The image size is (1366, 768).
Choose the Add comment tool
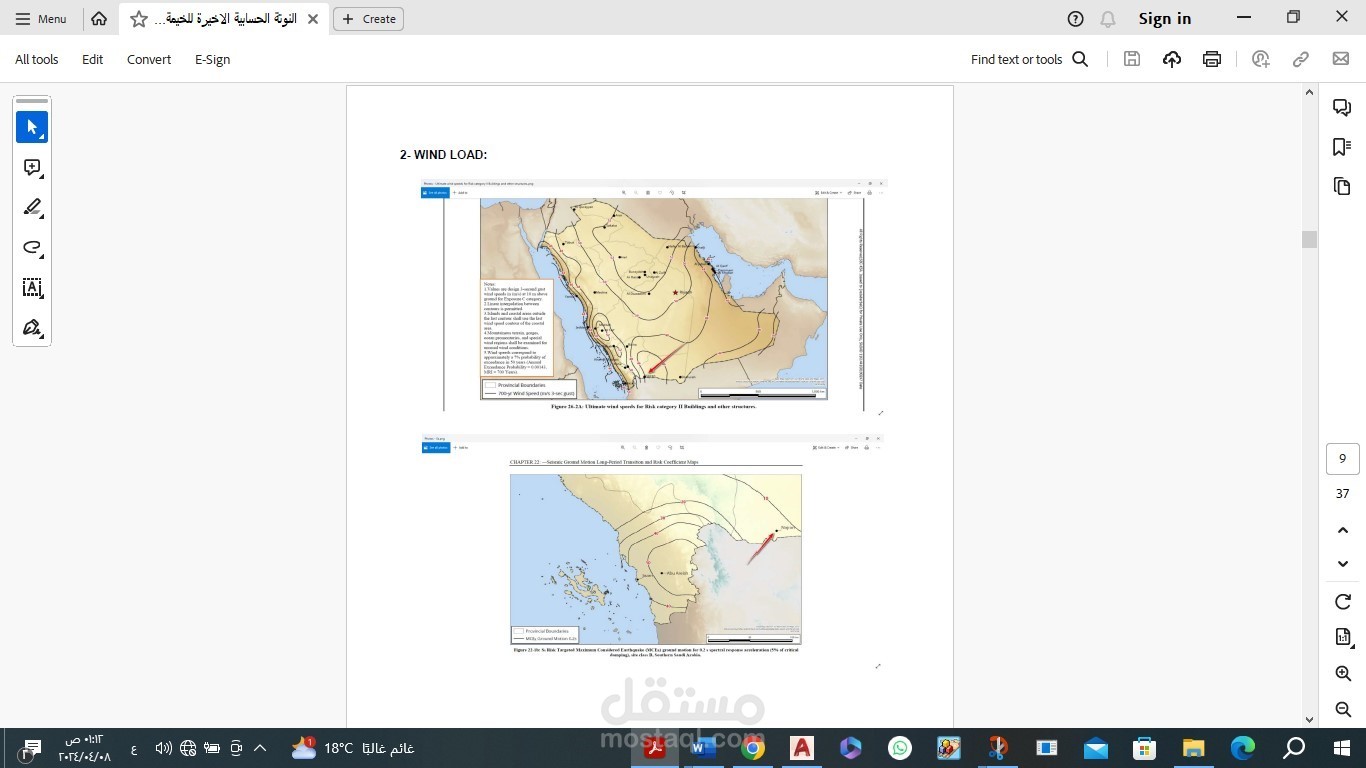coord(32,168)
